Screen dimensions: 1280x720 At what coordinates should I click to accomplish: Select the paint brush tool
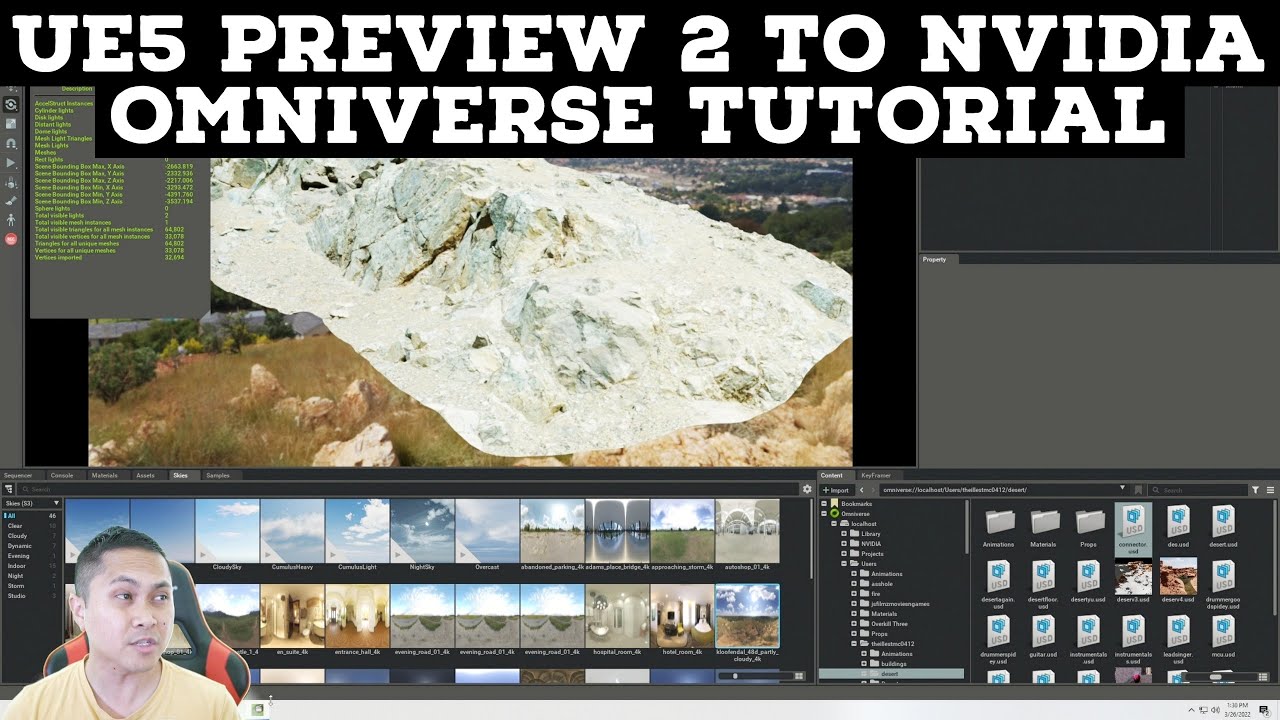click(11, 201)
